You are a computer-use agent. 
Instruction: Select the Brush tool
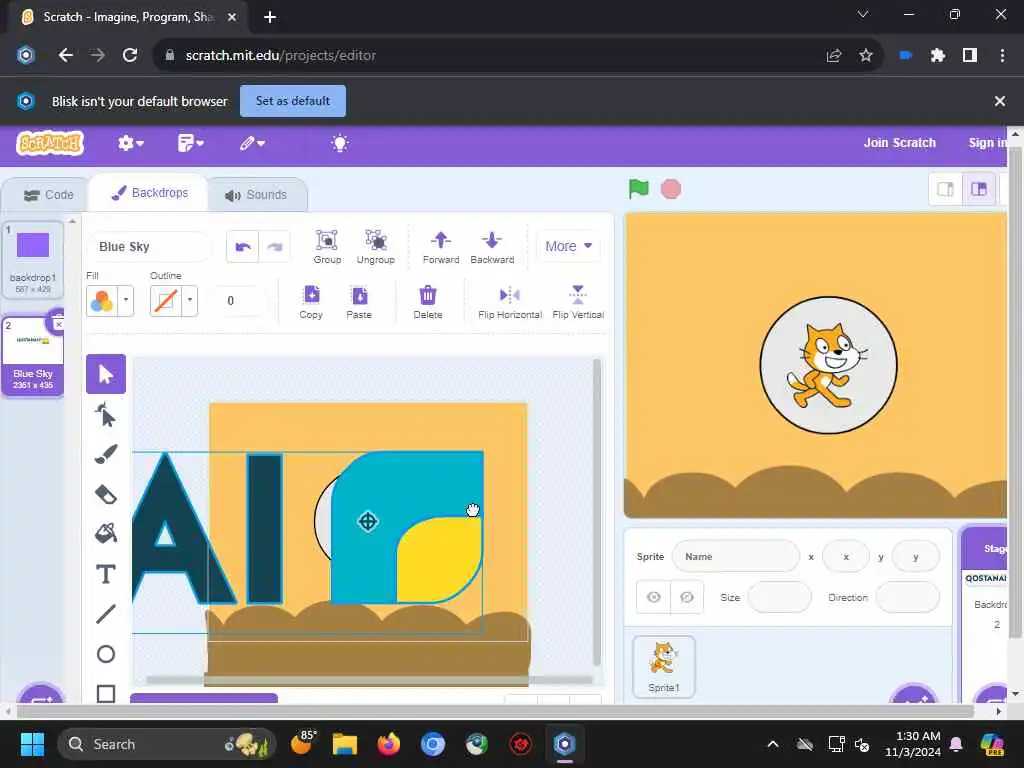[106, 455]
